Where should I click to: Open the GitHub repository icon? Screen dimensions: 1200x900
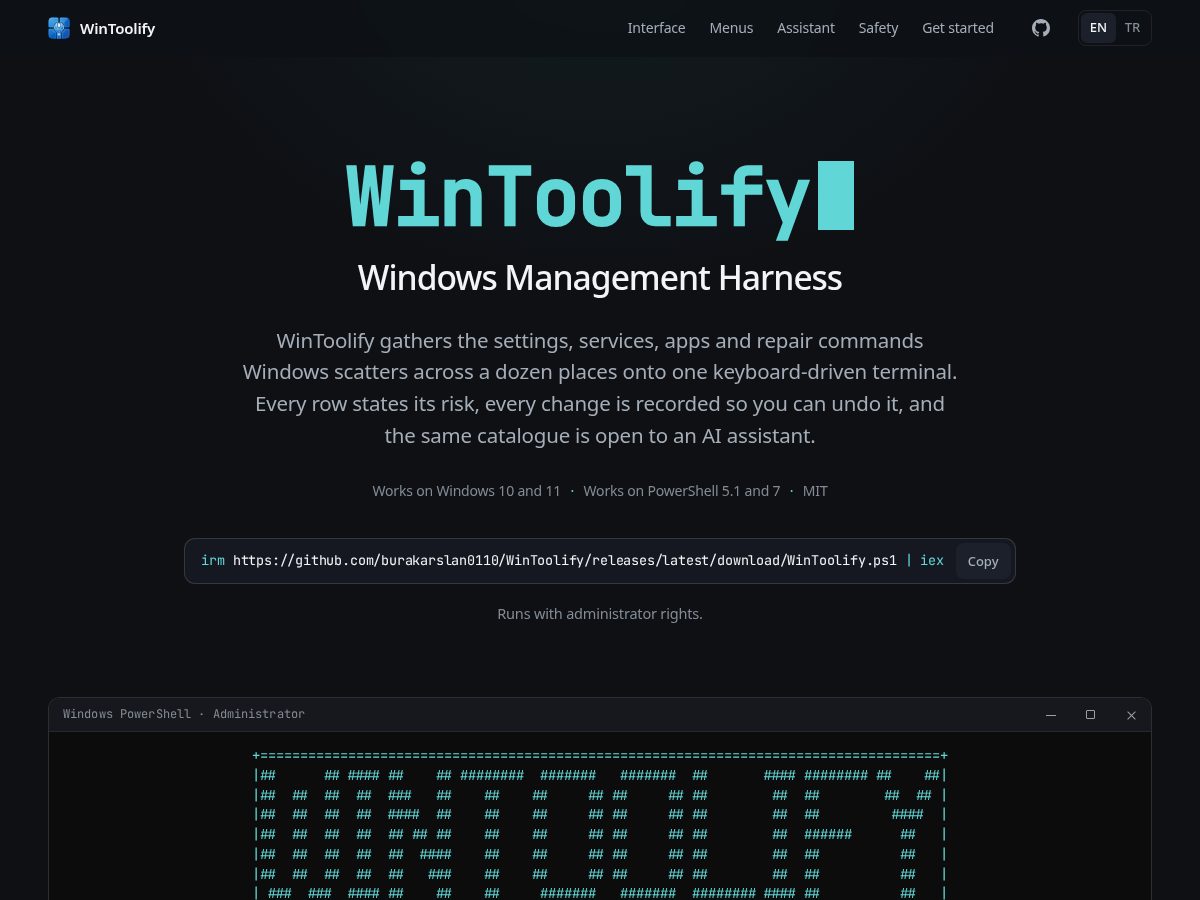[1041, 28]
